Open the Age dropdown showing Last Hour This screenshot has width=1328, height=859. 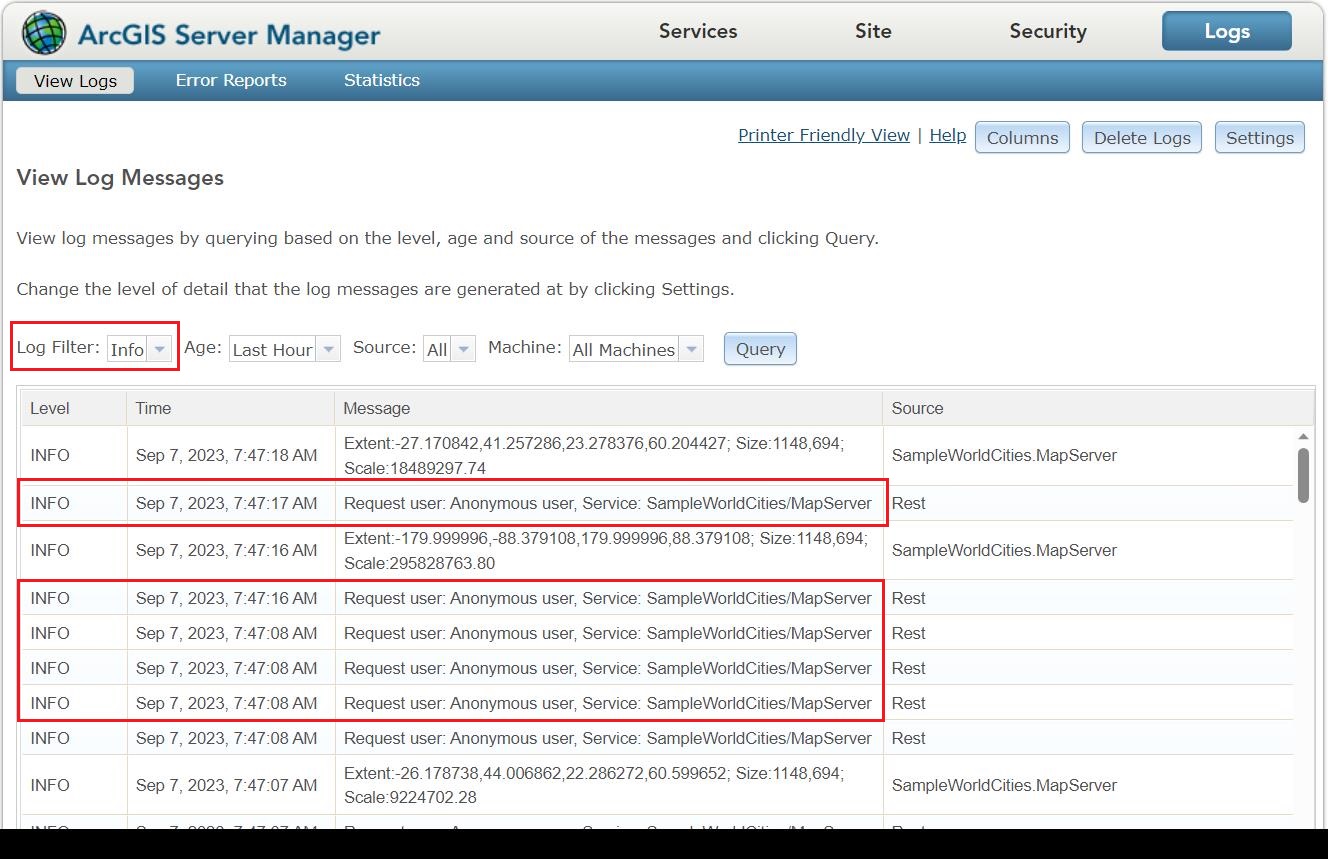click(x=330, y=348)
